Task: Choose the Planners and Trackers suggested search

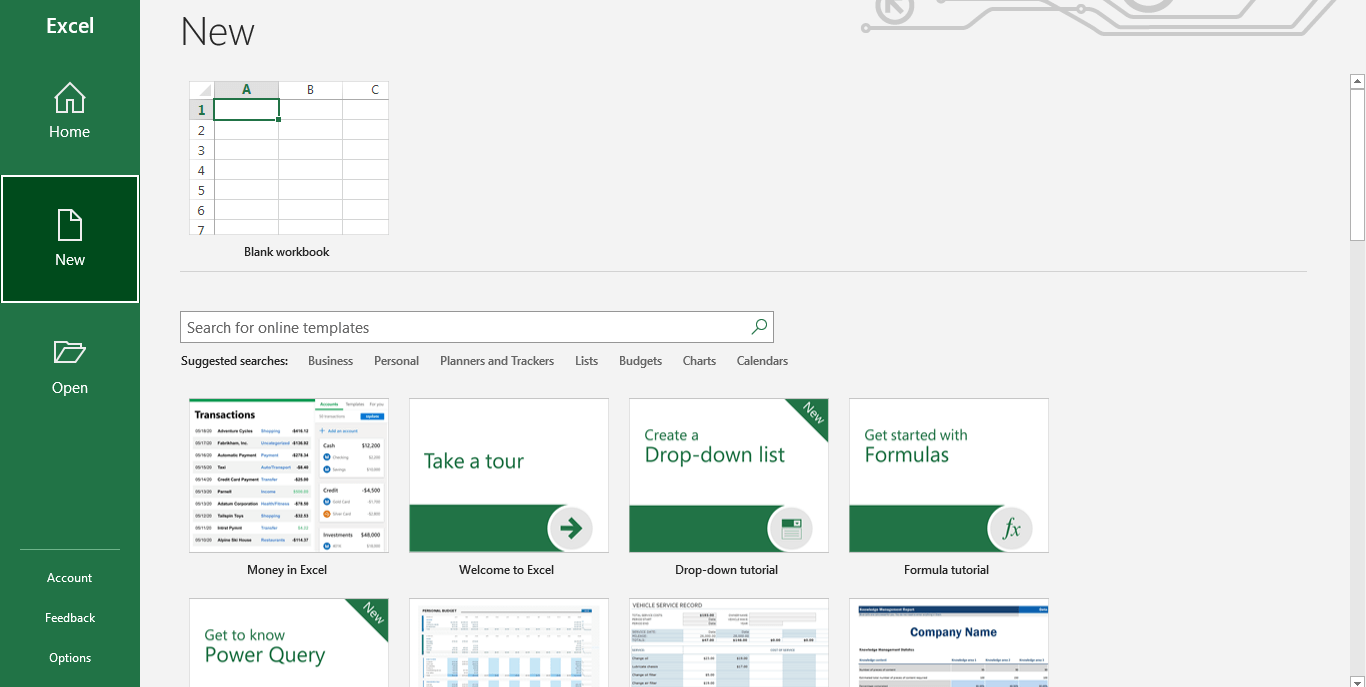Action: coord(497,361)
